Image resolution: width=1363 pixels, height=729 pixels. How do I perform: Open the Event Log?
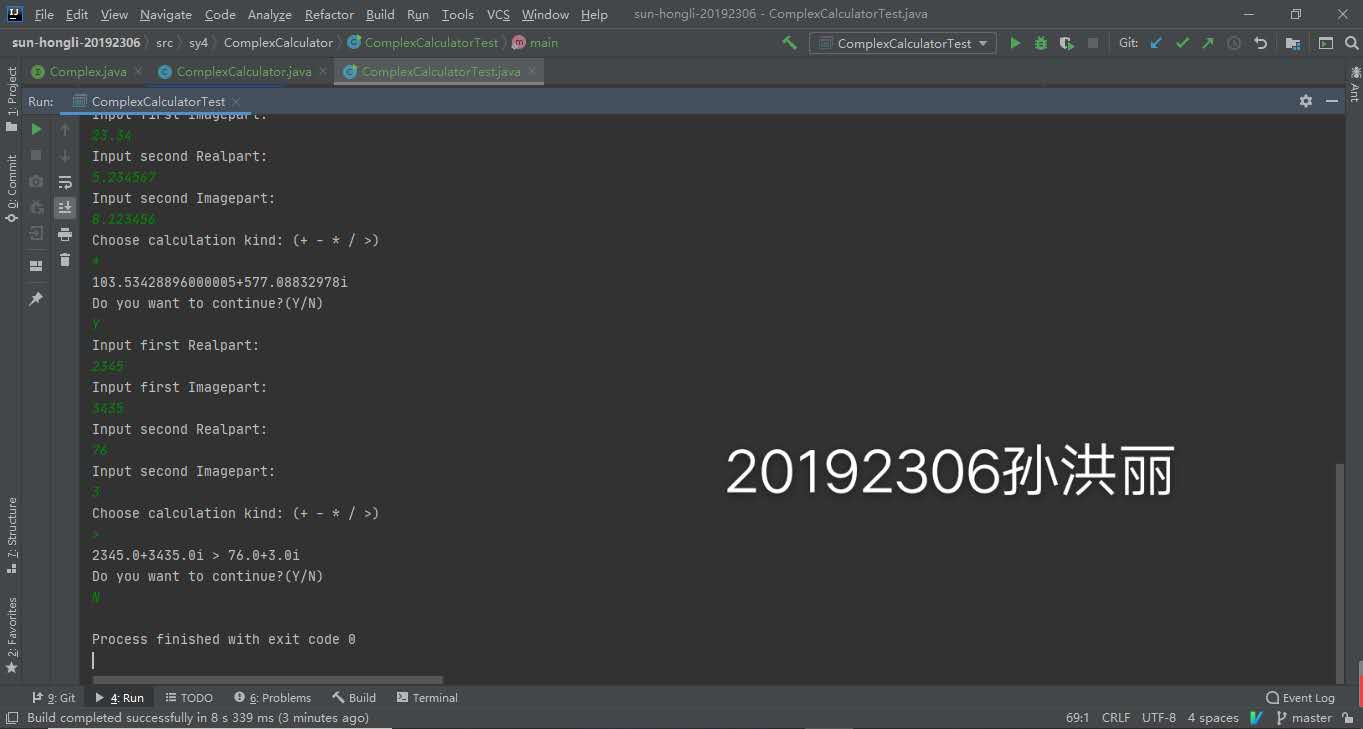point(1300,698)
